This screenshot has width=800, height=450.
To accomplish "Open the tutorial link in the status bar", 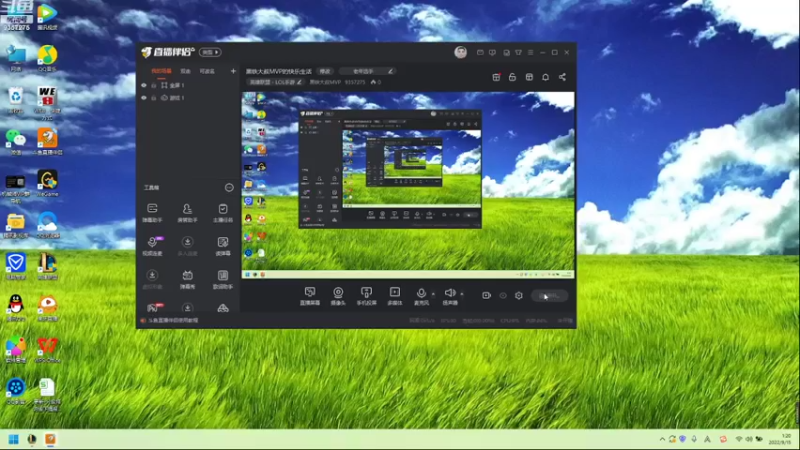I will click(x=173, y=320).
